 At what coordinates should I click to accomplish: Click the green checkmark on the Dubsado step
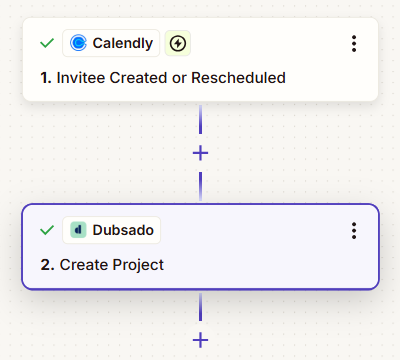[x=47, y=230]
